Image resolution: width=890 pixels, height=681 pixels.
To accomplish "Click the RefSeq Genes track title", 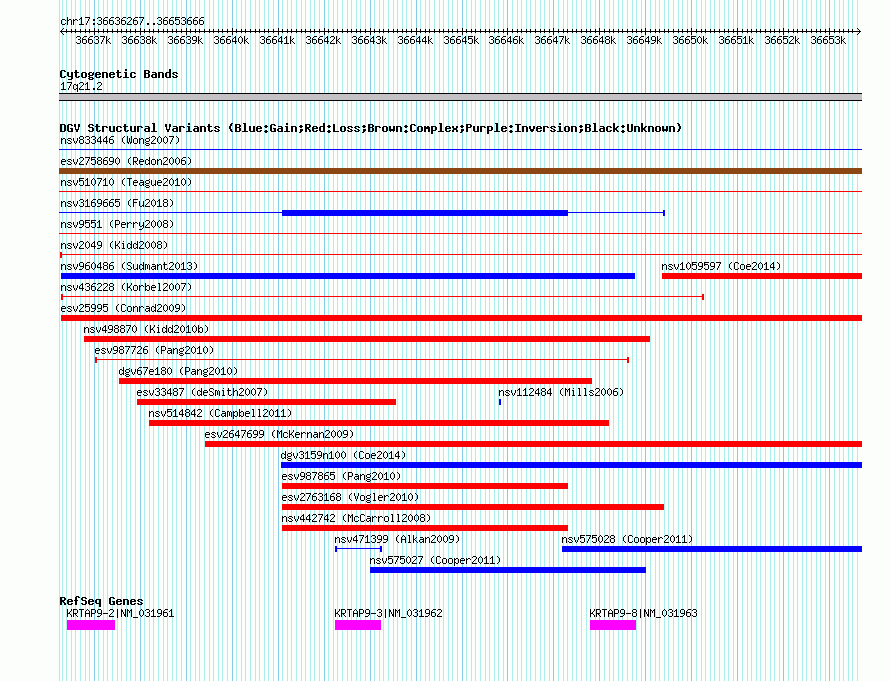I will [x=101, y=600].
